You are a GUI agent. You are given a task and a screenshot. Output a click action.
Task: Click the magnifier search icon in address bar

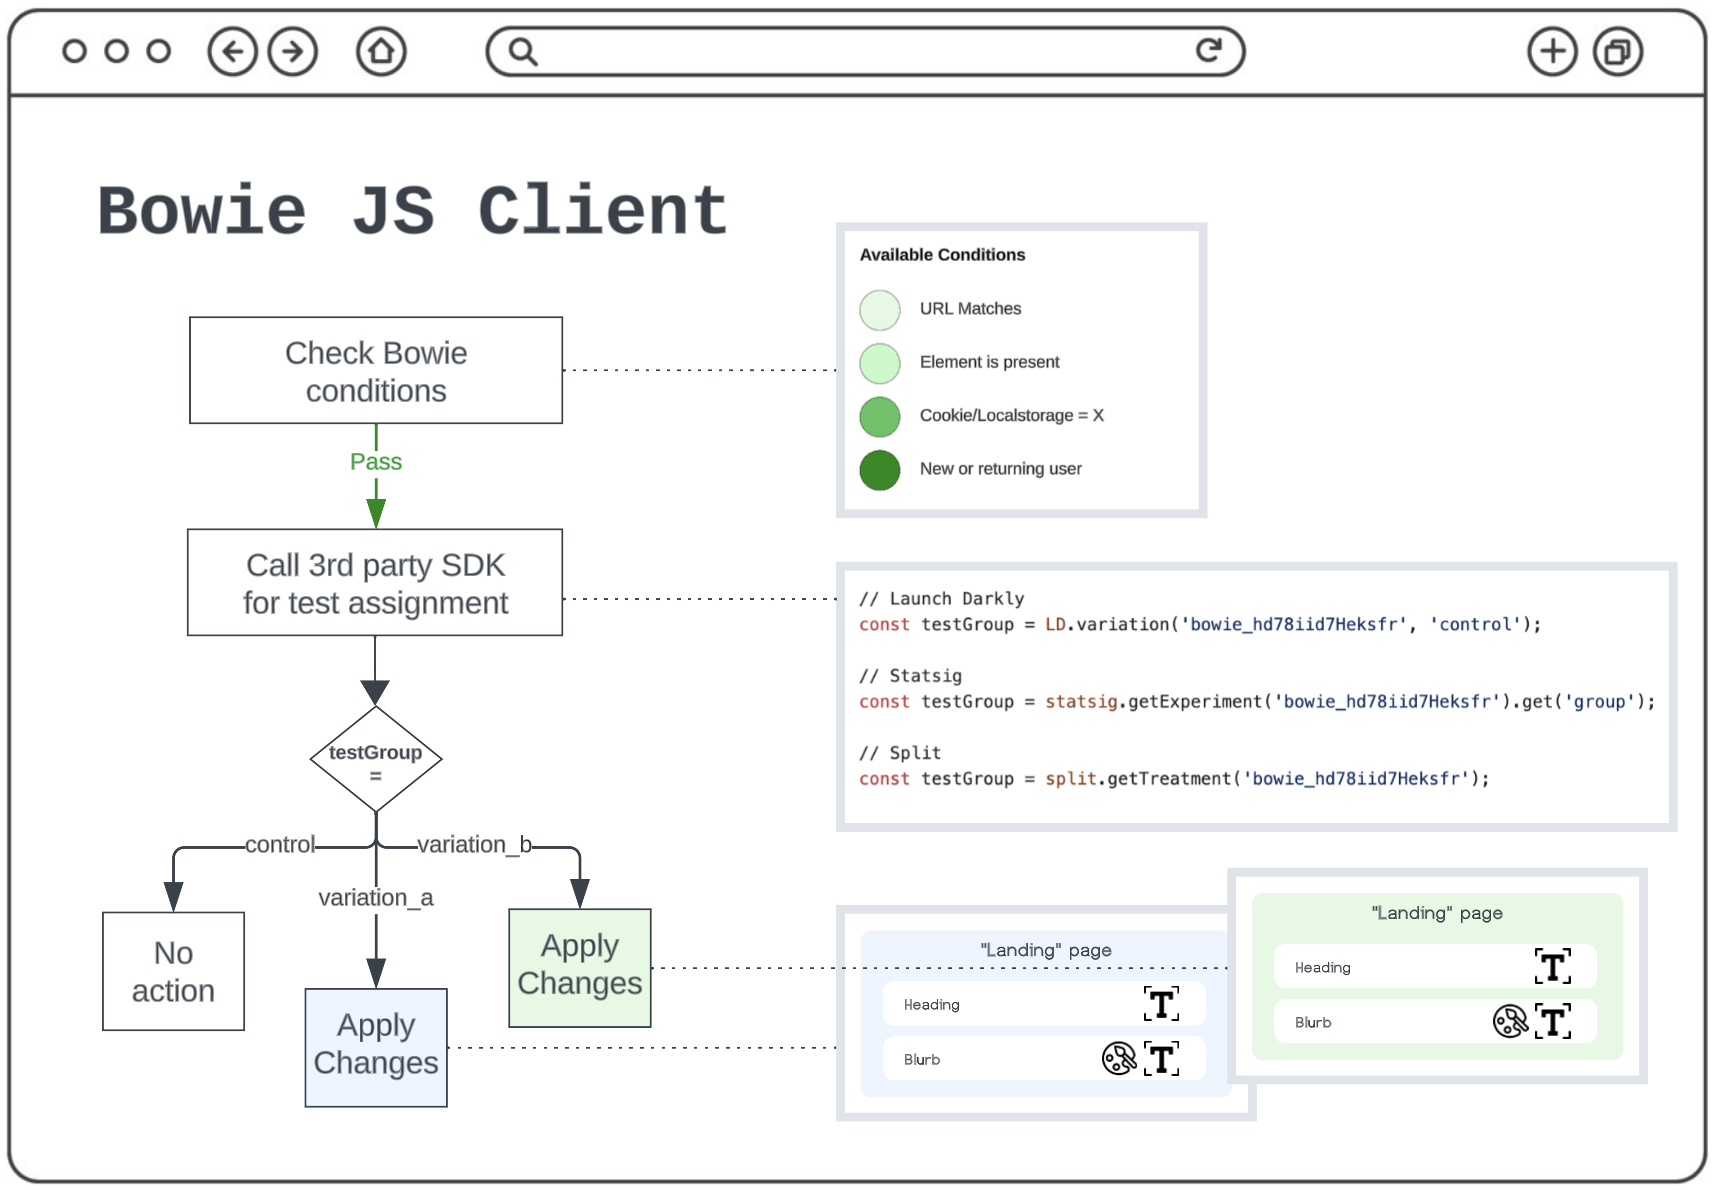coord(522,52)
